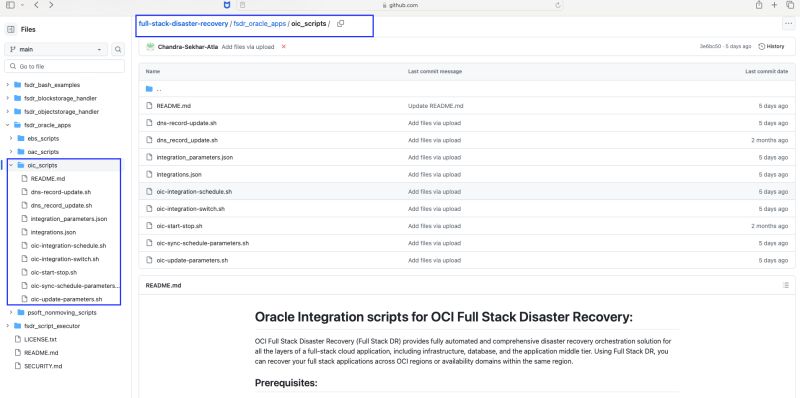
Task: Click the Last commit date column header
Action: (x=766, y=71)
